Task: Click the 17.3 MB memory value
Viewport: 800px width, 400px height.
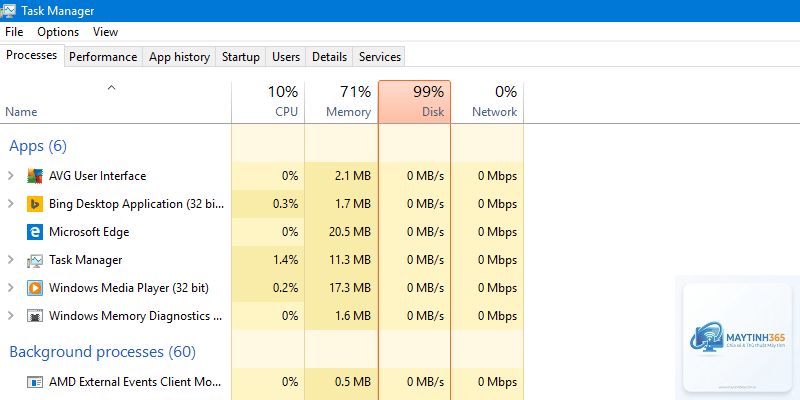Action: tap(350, 288)
